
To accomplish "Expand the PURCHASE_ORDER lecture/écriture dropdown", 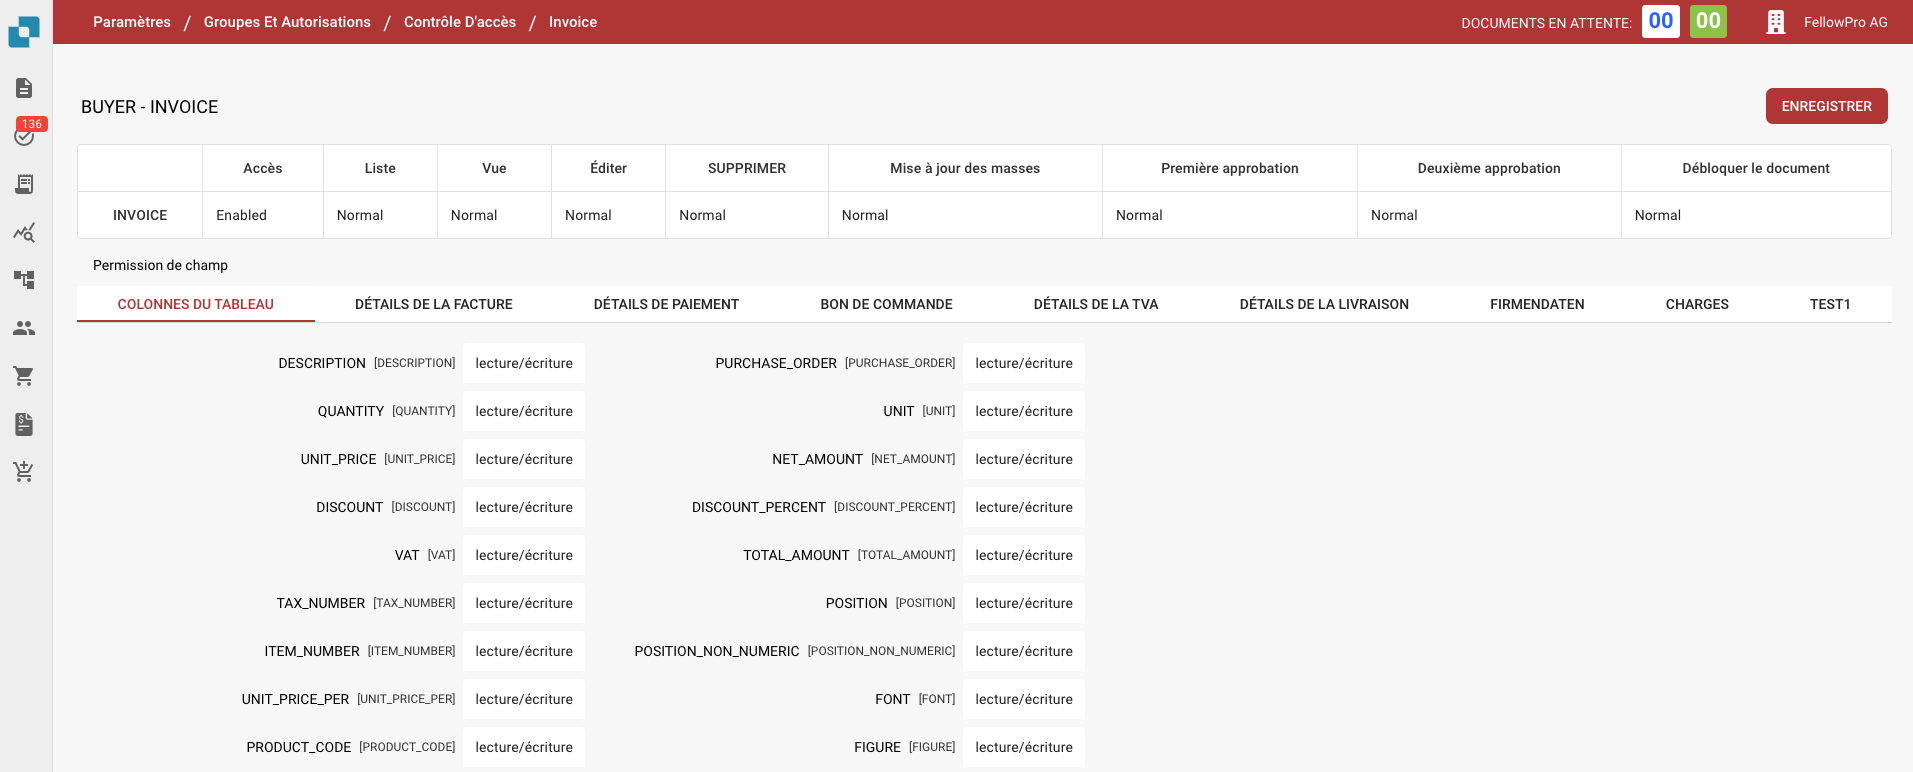I will coord(1023,363).
